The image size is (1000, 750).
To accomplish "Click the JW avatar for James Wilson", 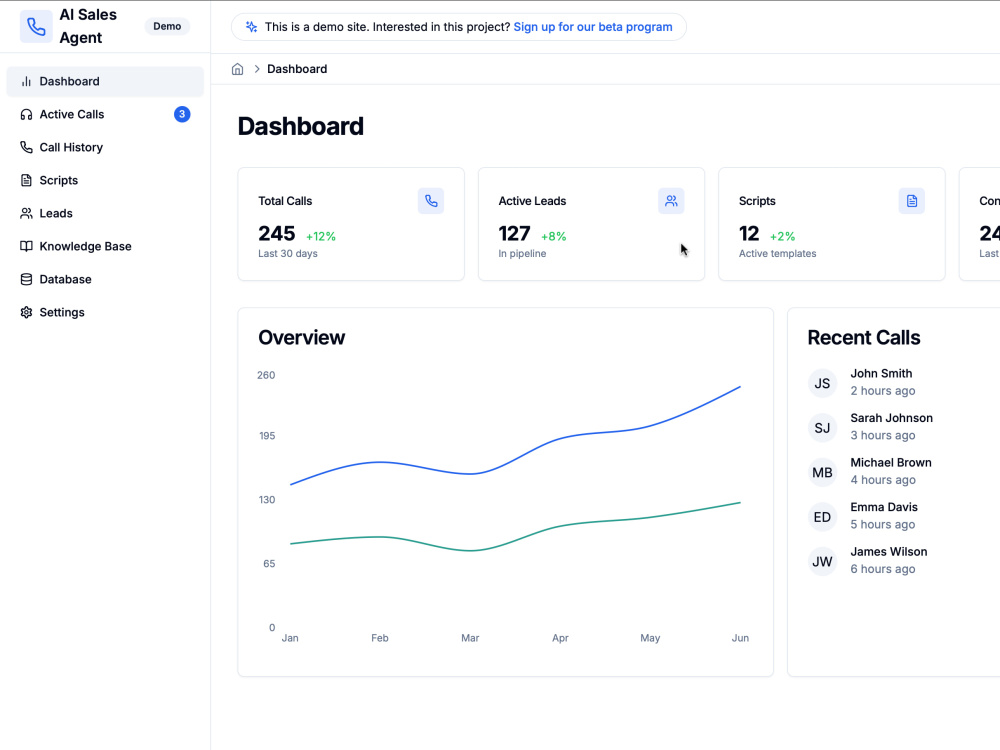I will tap(822, 561).
